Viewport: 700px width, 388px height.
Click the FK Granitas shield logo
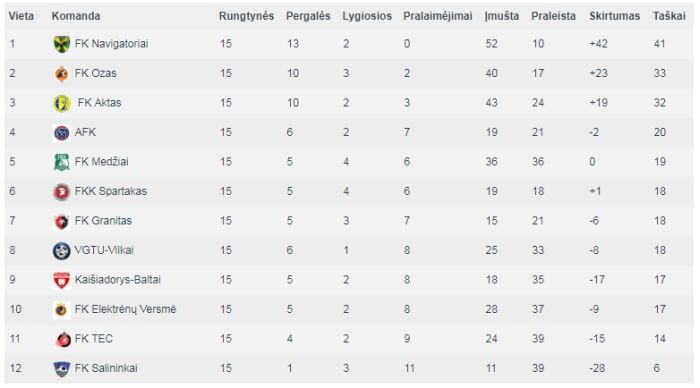pos(62,221)
